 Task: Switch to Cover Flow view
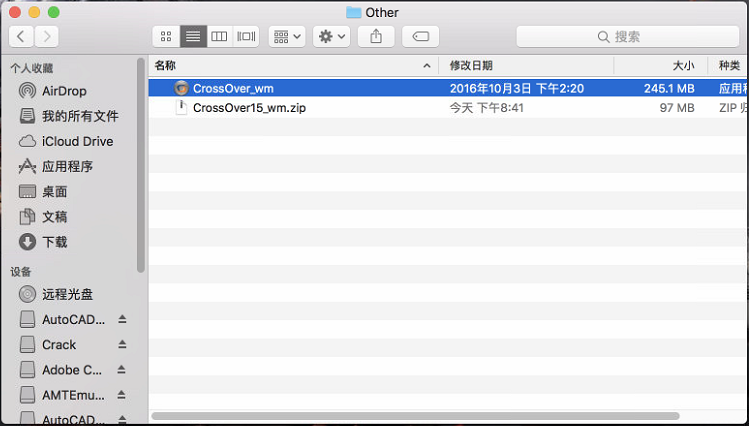[246, 37]
